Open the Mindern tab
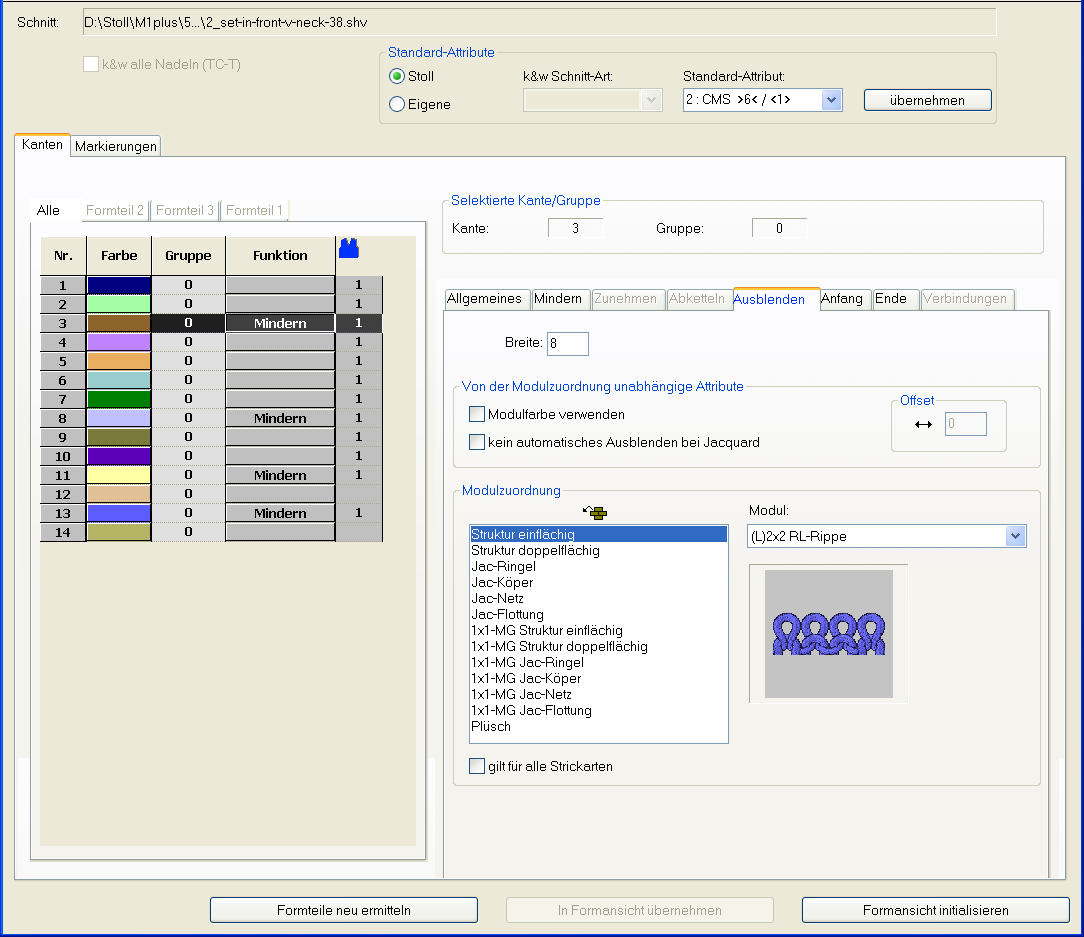Viewport: 1084px width, 937px height. point(558,299)
